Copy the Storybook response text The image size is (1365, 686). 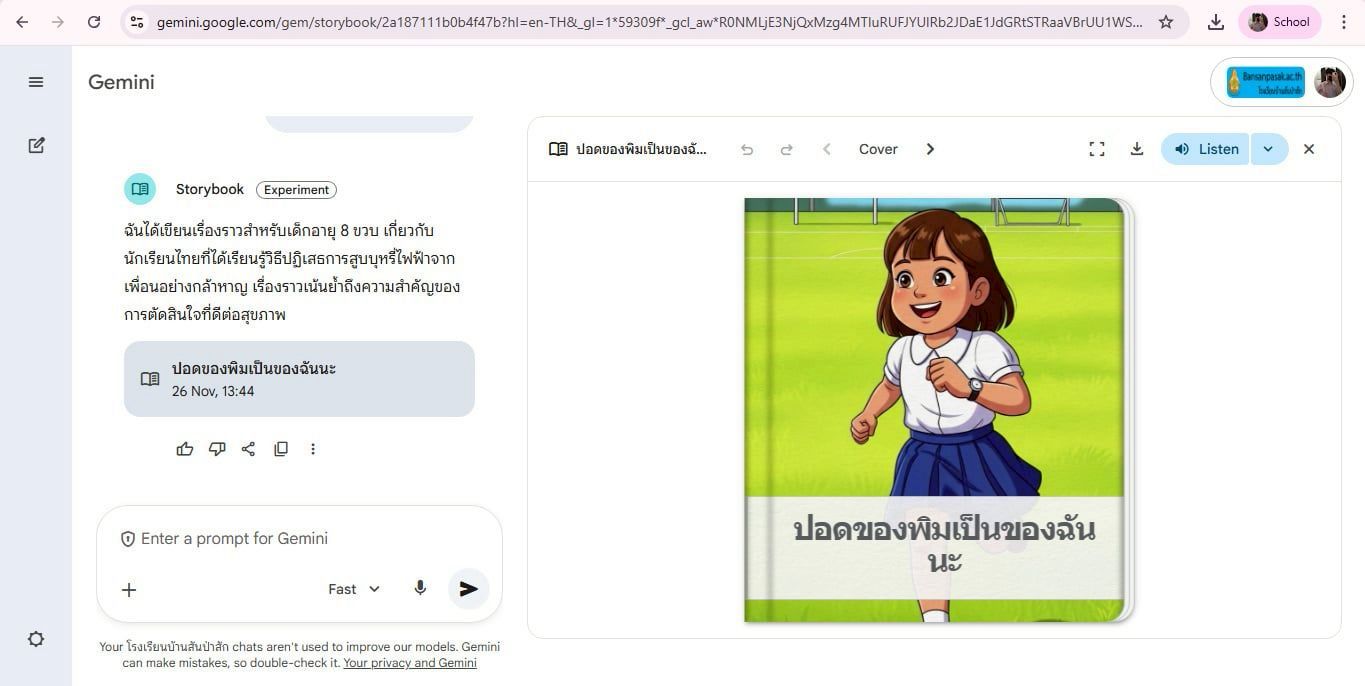[x=281, y=449]
